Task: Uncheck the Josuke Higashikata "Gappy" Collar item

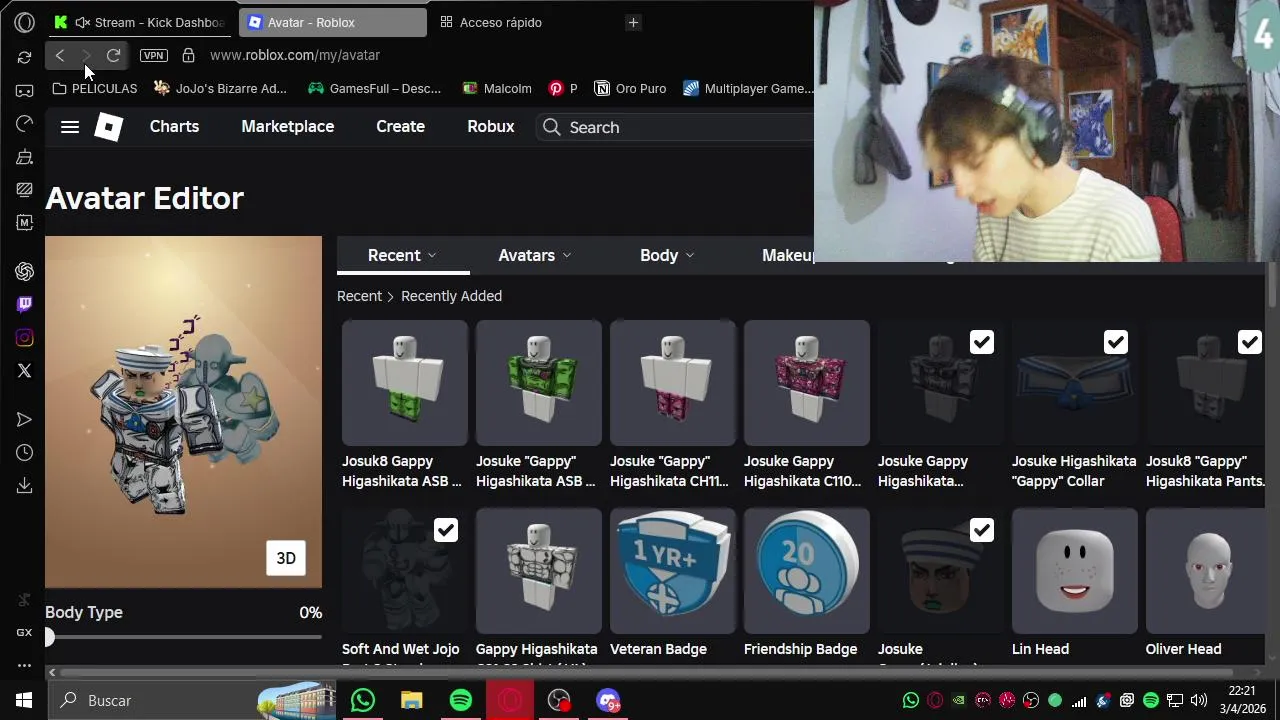Action: [1116, 342]
